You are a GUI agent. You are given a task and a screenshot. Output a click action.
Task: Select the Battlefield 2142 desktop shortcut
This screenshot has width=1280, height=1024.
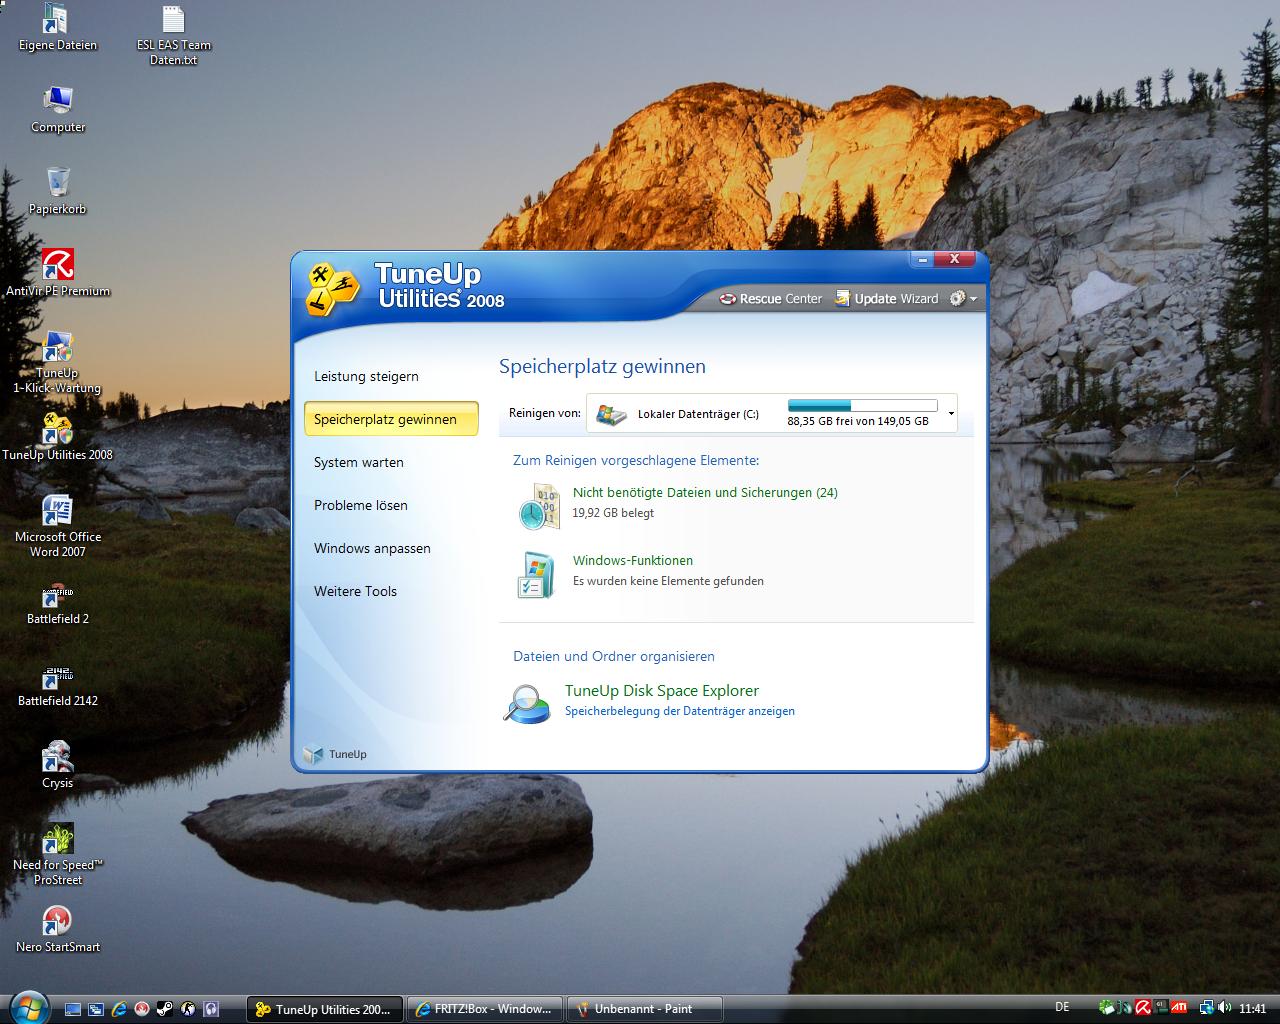(x=58, y=684)
